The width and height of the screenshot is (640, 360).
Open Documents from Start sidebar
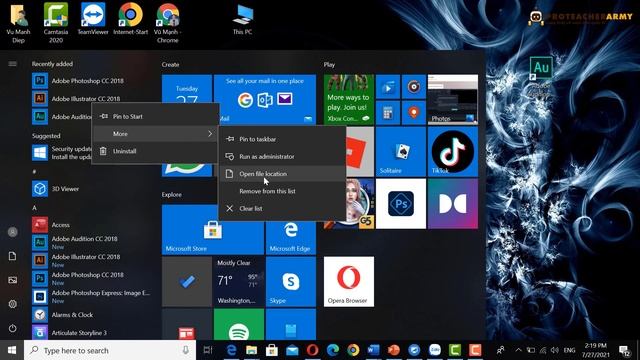[13, 256]
